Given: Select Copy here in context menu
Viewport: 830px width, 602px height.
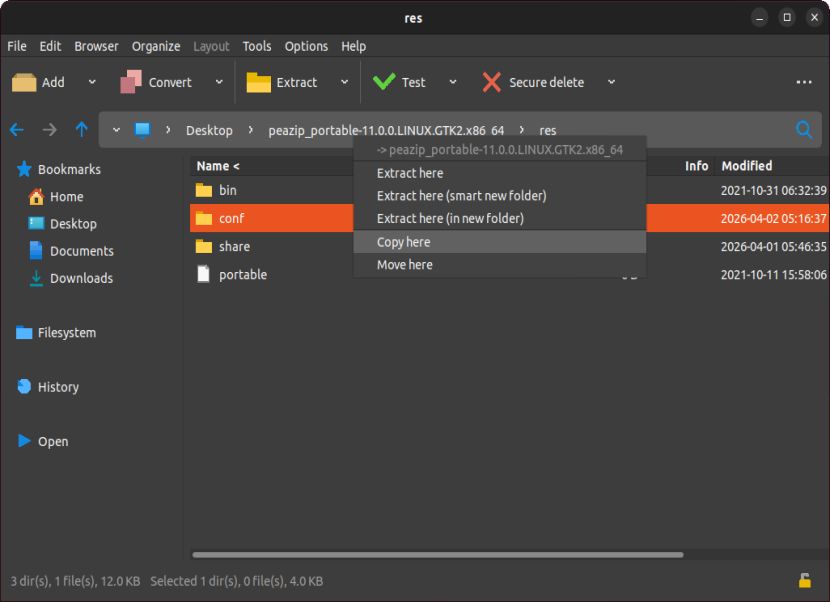Looking at the screenshot, I should coord(500,242).
